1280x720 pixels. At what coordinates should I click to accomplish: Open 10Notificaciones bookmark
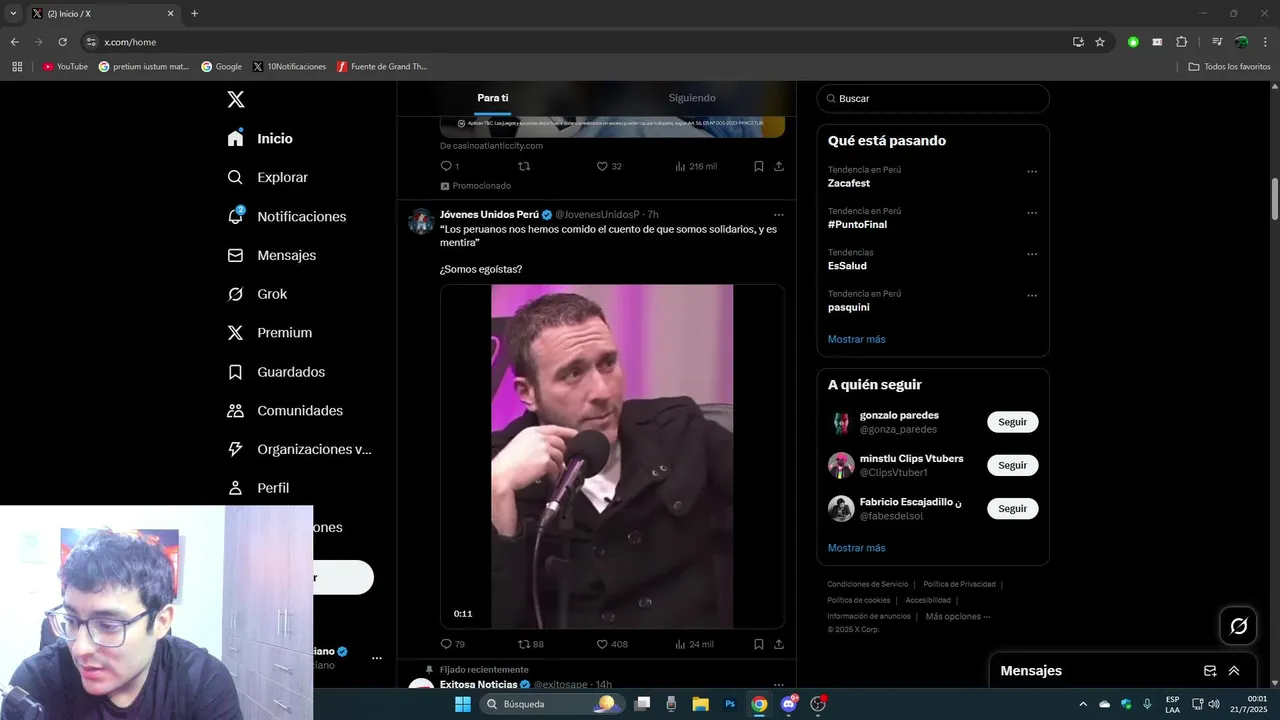[x=290, y=67]
